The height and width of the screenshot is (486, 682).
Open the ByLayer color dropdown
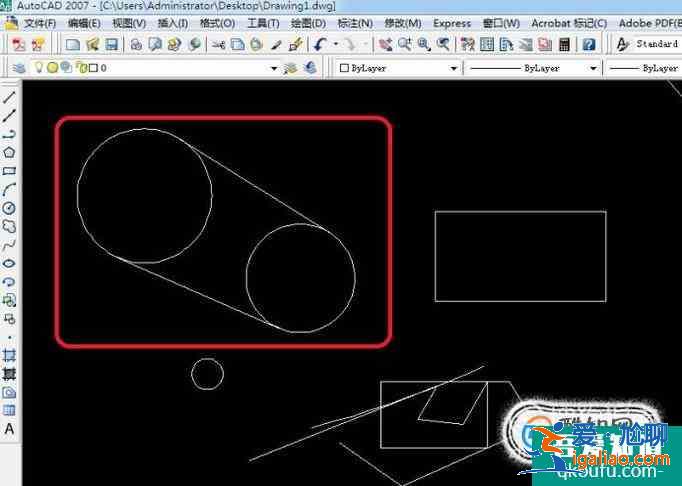pos(454,68)
